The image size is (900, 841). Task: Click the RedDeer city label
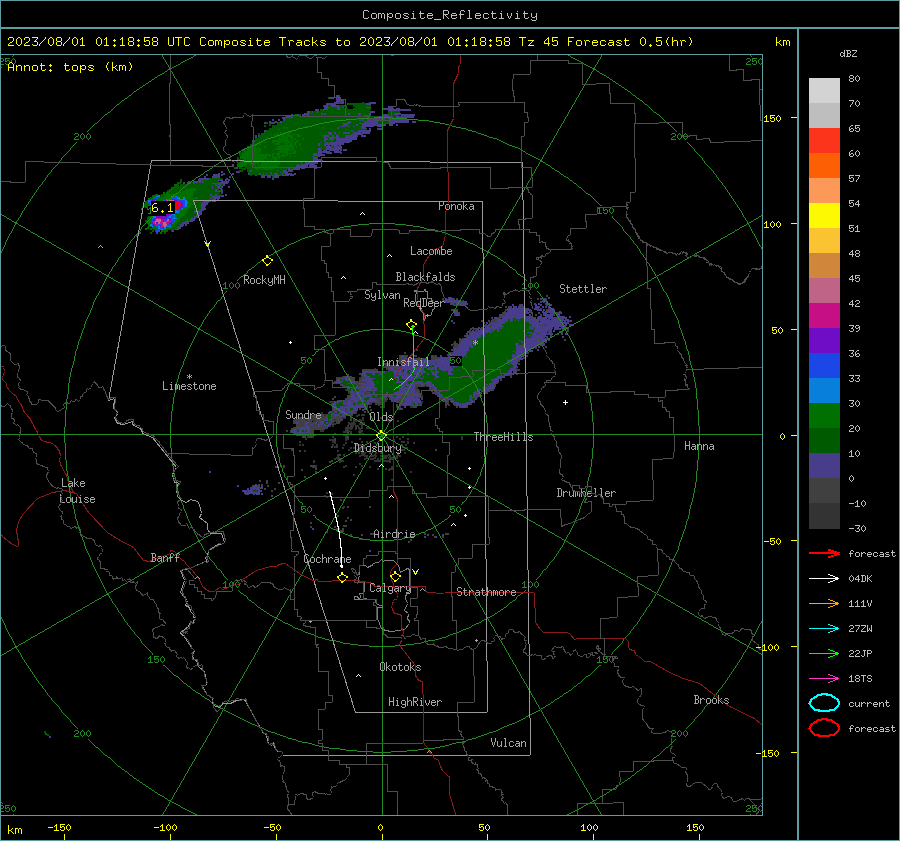[423, 303]
